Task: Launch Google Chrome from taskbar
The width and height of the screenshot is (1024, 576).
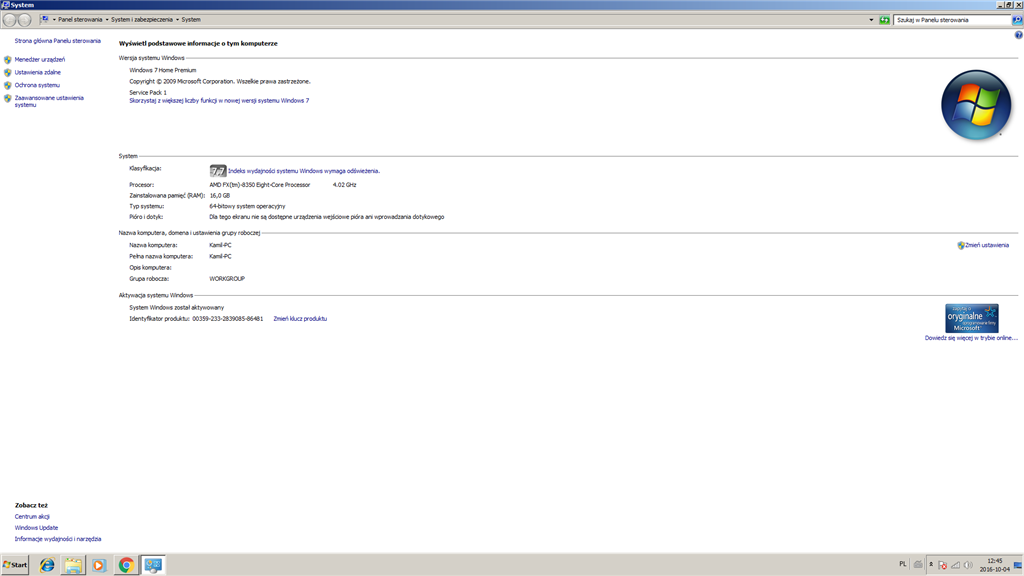Action: point(126,565)
